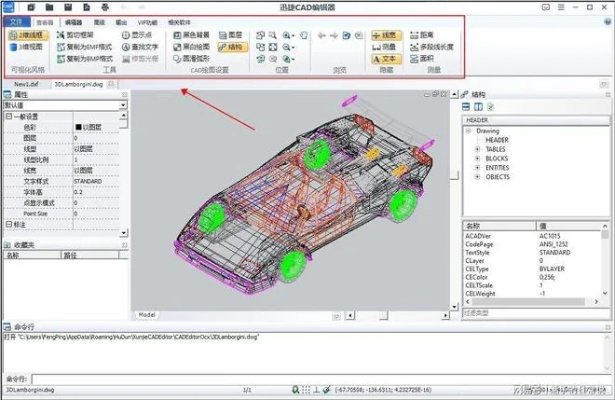The width and height of the screenshot is (615, 400).
Task: Click the pan hand icon
Action: click(x=304, y=35)
